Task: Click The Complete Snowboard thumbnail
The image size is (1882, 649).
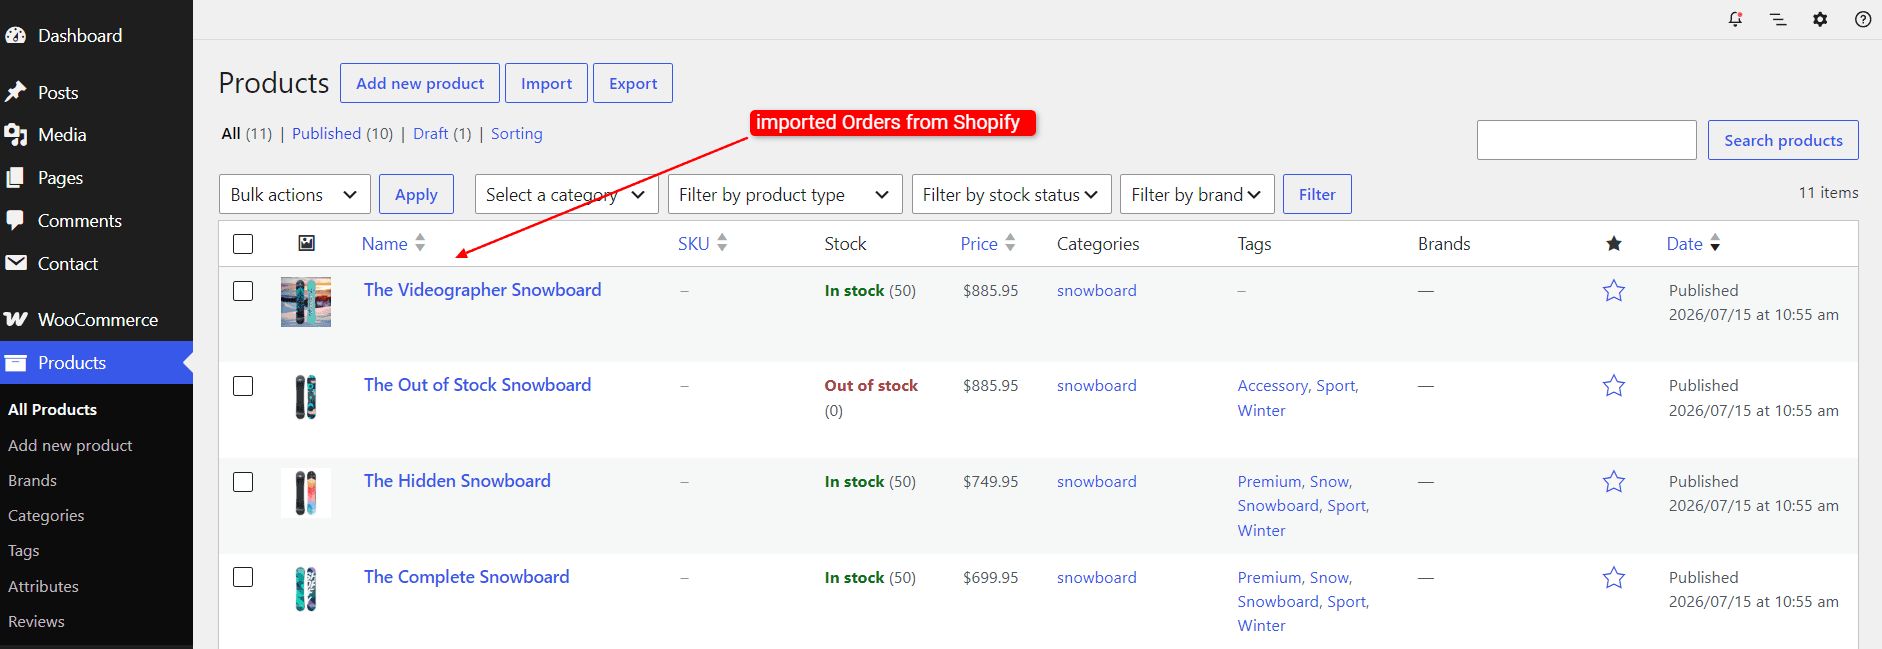Action: pos(306,589)
